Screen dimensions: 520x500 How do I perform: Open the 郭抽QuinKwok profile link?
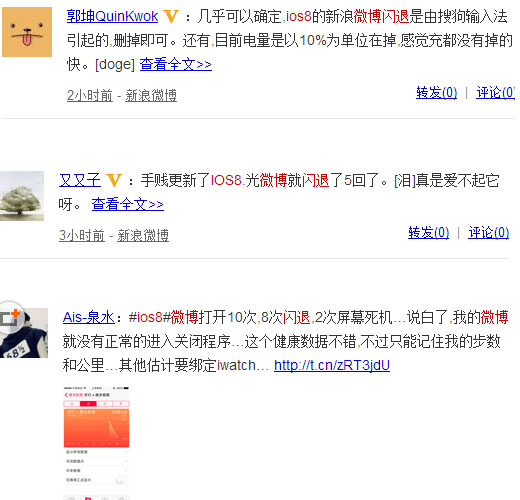pyautogui.click(x=112, y=16)
